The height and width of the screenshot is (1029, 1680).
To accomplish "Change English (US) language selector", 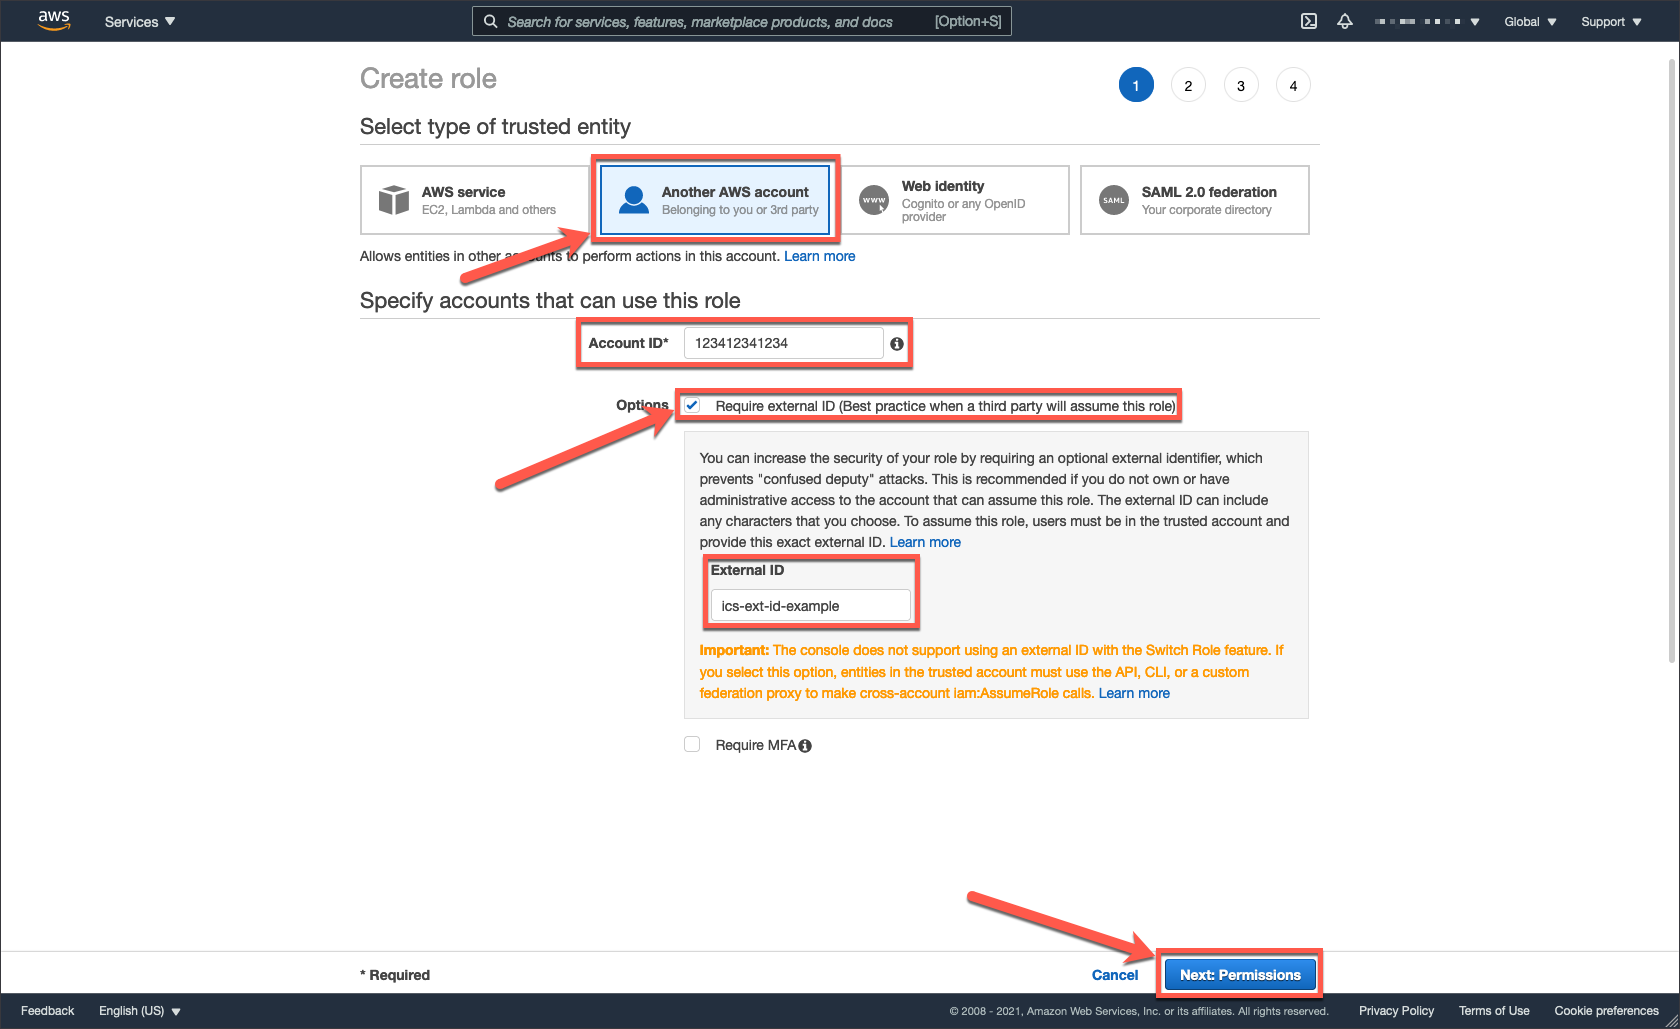I will coord(140,1011).
